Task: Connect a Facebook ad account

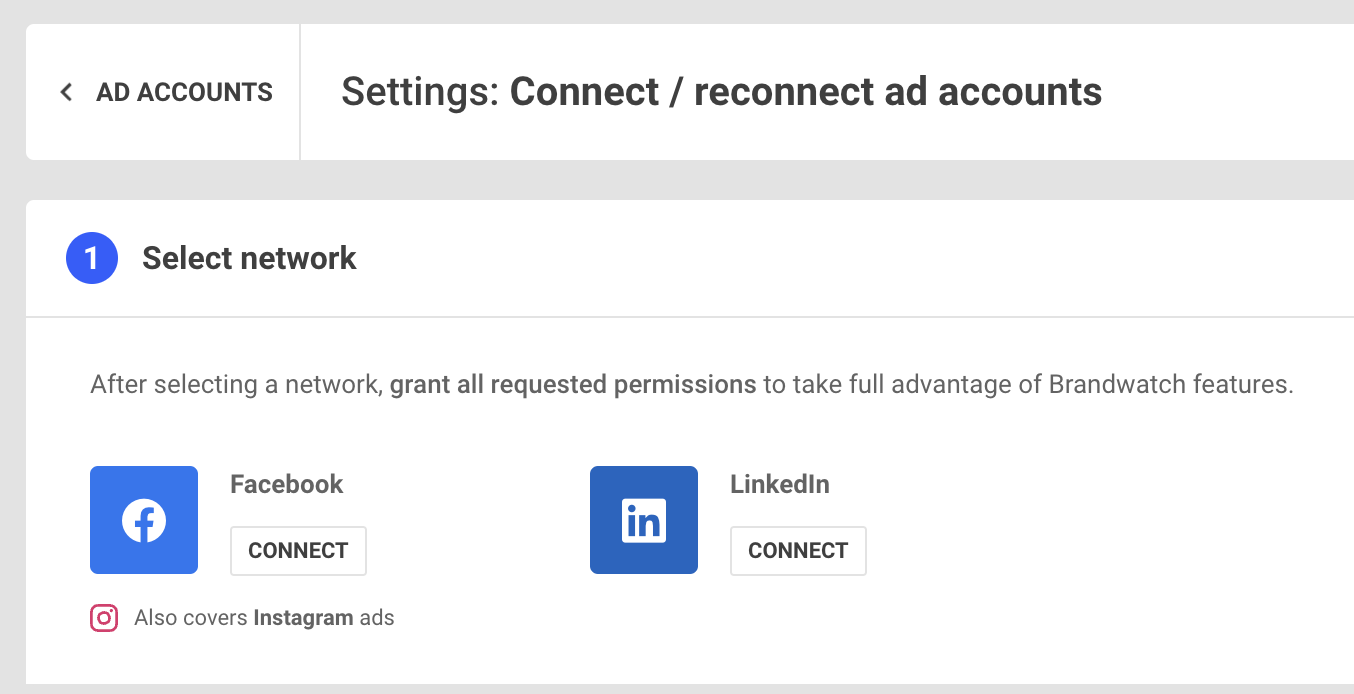Action: [298, 551]
